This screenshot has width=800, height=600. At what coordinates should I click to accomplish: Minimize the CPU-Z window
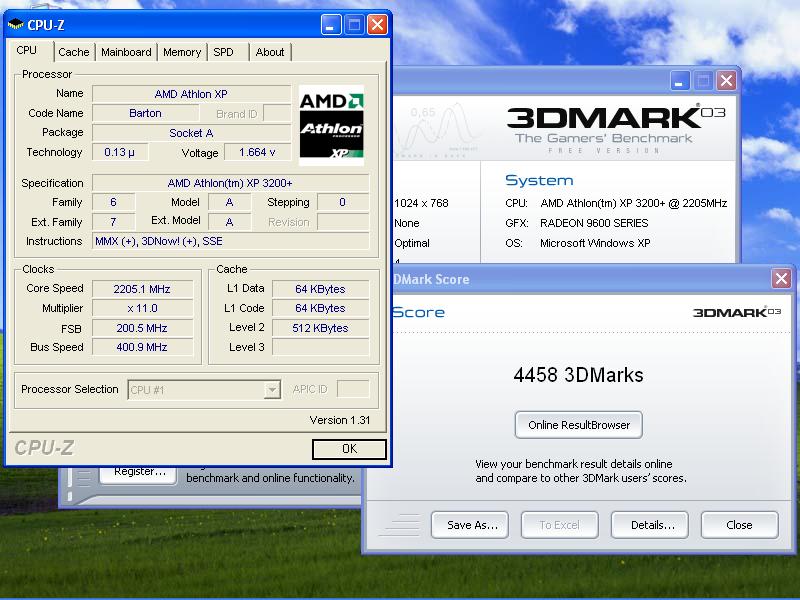click(x=331, y=24)
